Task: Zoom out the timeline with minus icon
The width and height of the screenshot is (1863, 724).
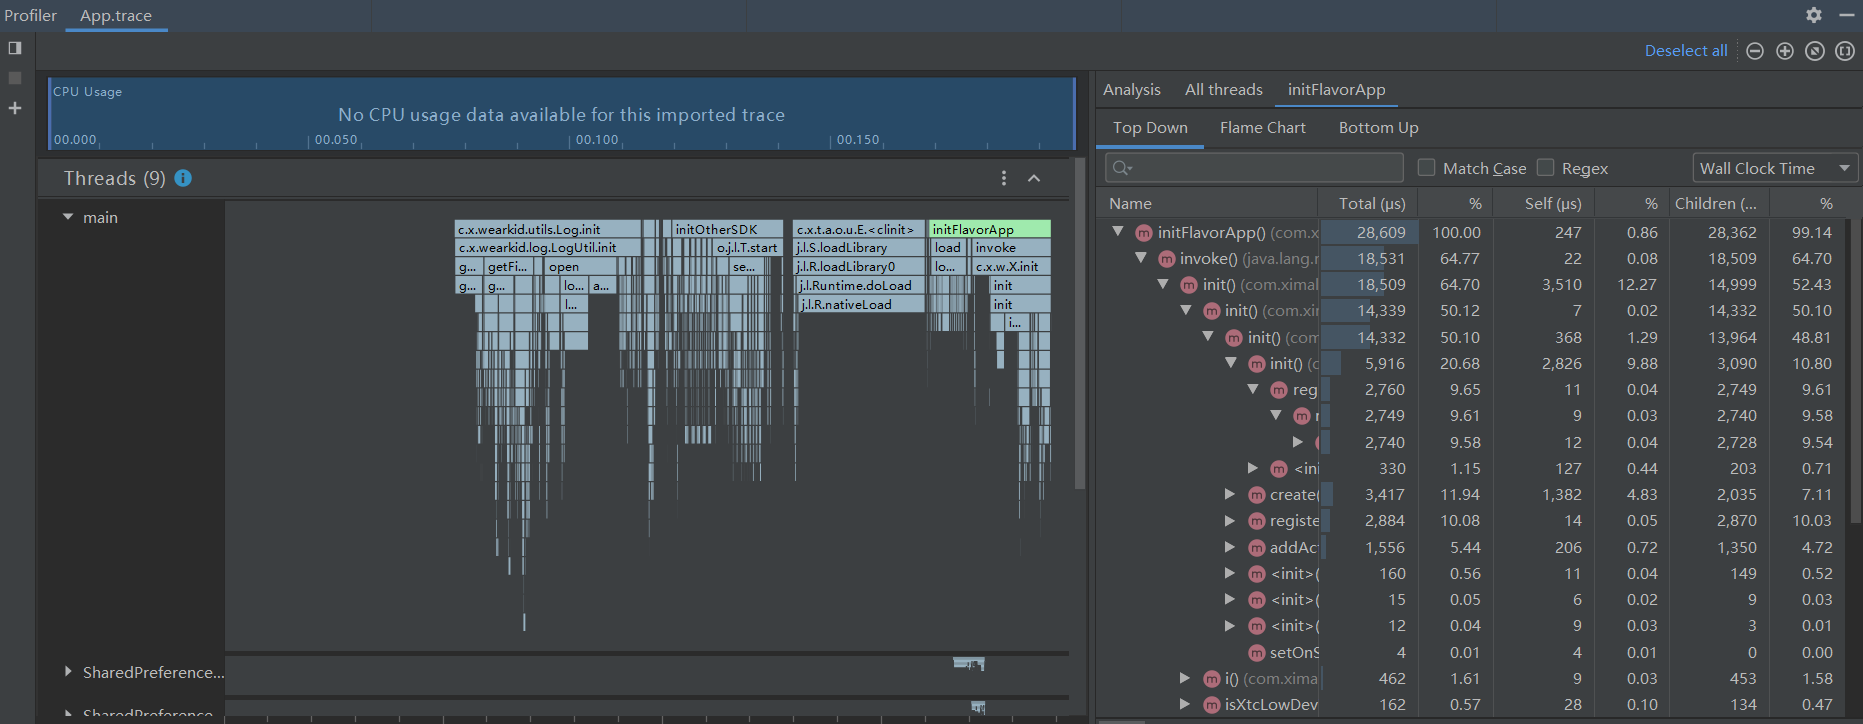Action: [1755, 51]
